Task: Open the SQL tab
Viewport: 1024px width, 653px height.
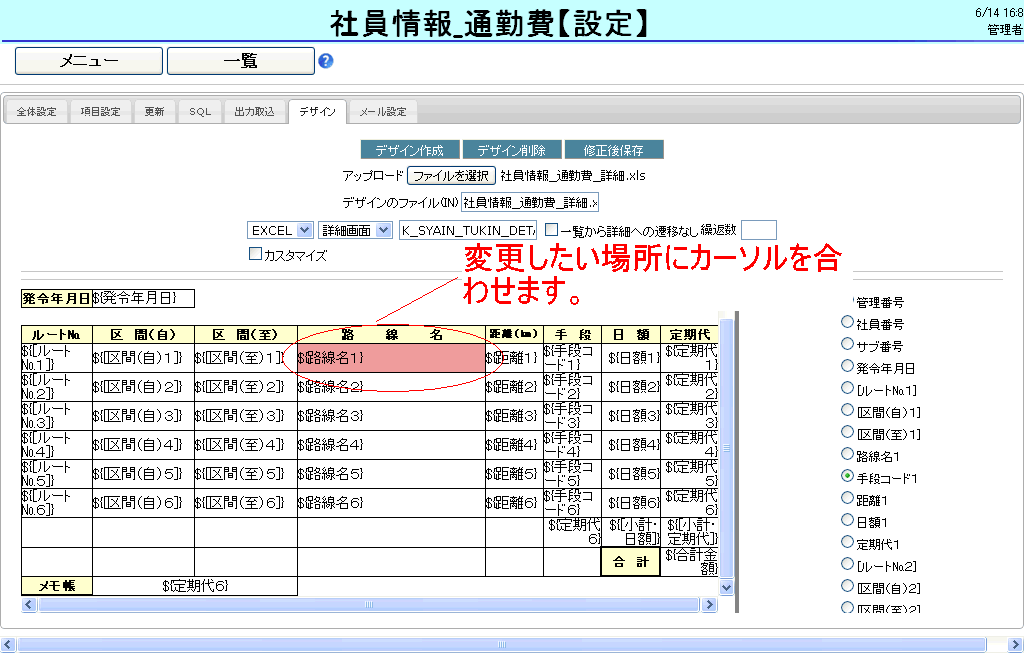Action: click(200, 112)
